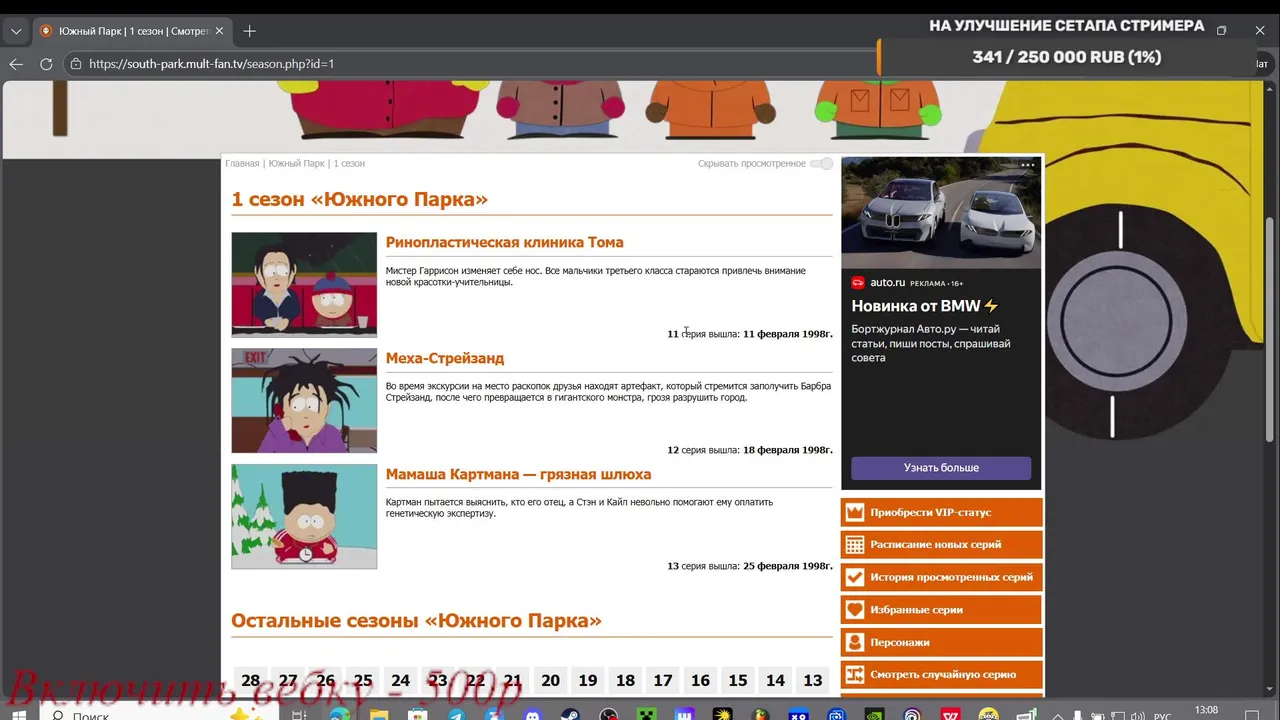Open episode Ринопластическая клиника Тома
The width and height of the screenshot is (1280, 720).
coord(504,242)
